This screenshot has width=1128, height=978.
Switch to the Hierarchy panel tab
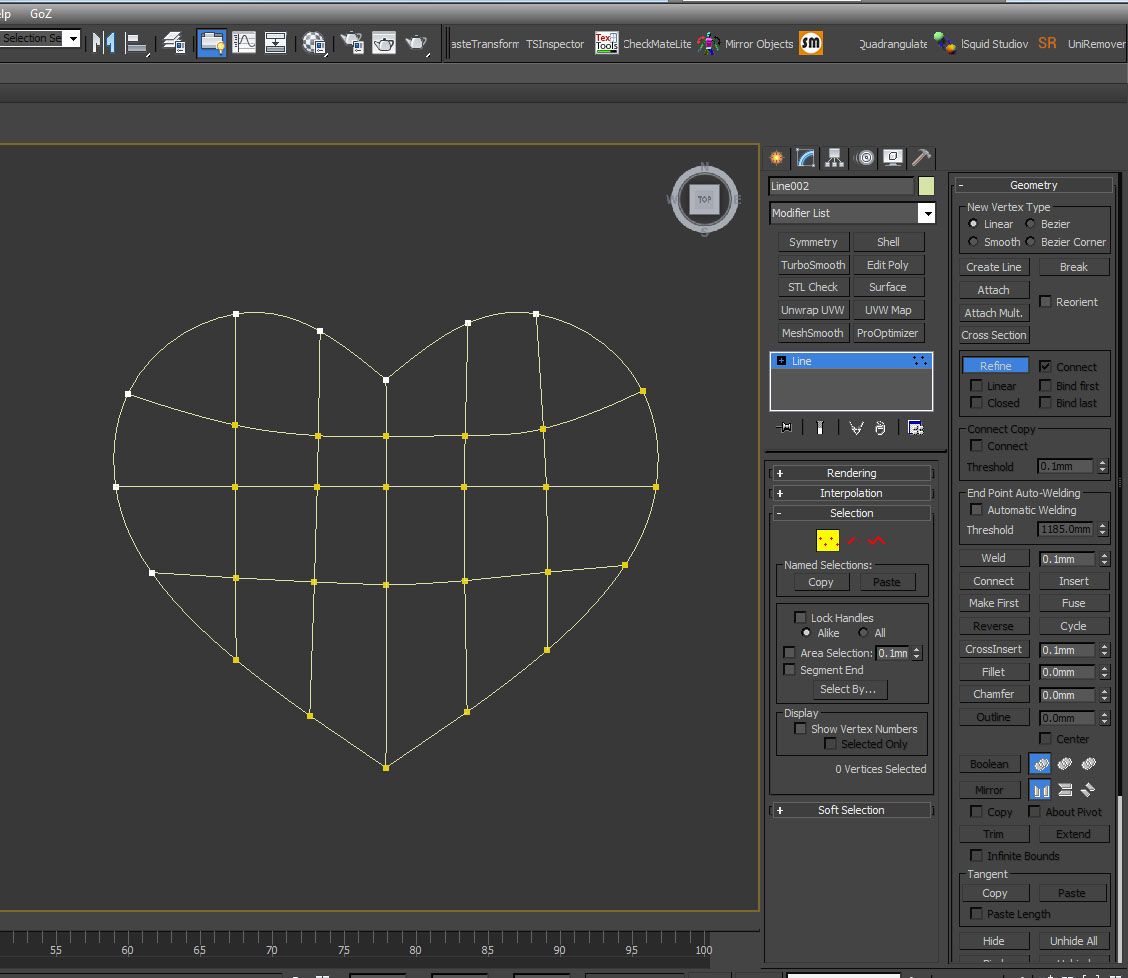pyautogui.click(x=834, y=158)
